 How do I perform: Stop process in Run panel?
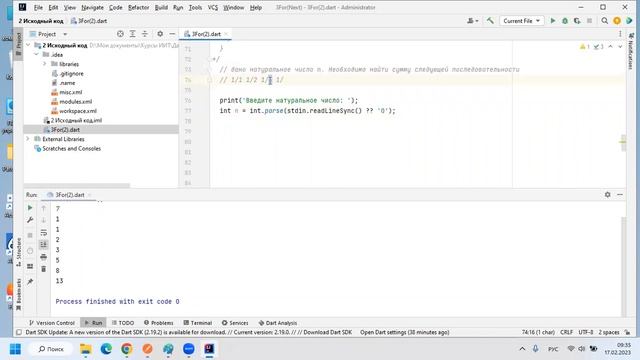pos(30,236)
